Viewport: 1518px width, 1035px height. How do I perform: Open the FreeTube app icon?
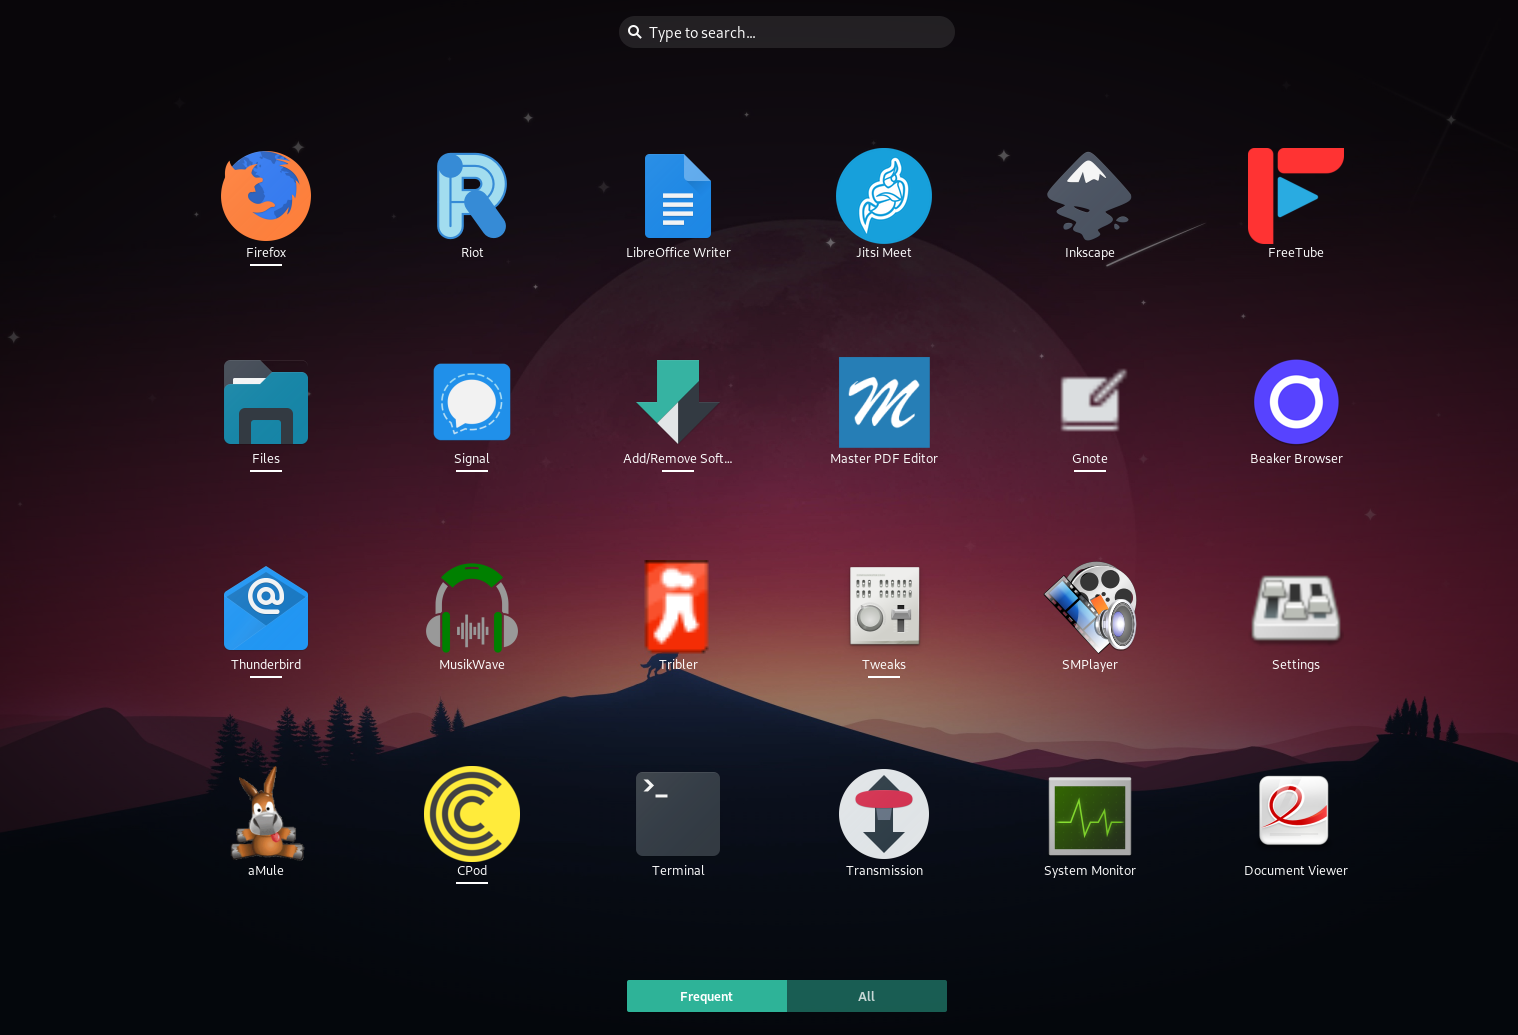click(1295, 197)
